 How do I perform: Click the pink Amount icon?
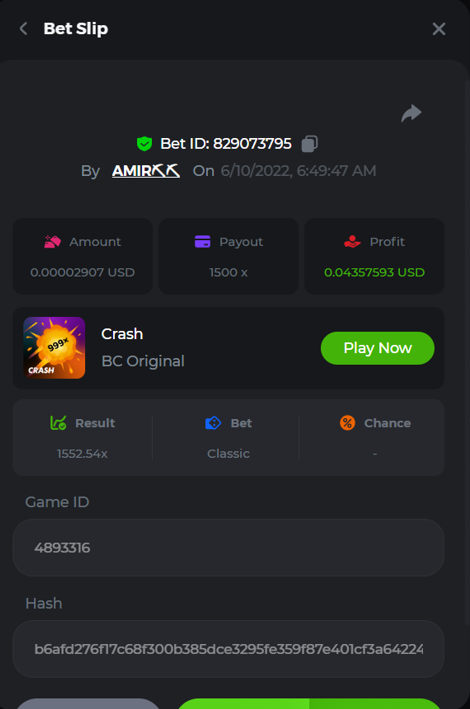[52, 241]
